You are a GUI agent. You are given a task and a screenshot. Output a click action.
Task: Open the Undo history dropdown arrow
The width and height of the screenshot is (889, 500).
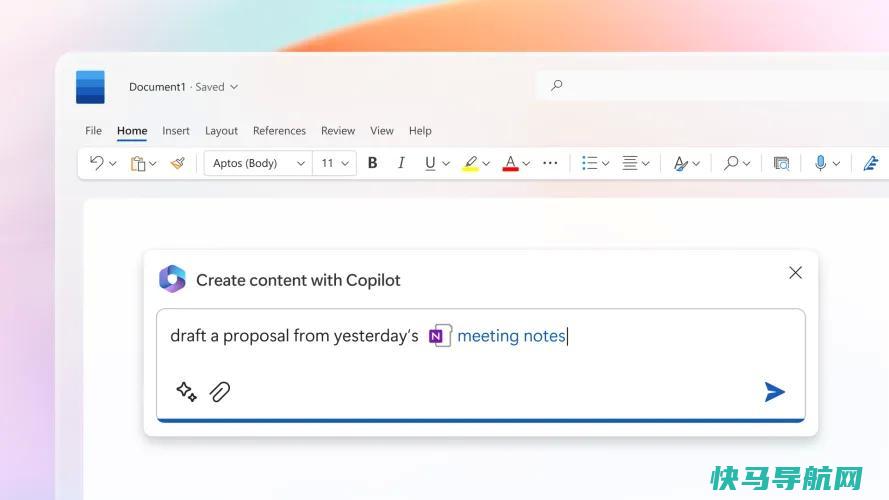click(113, 164)
